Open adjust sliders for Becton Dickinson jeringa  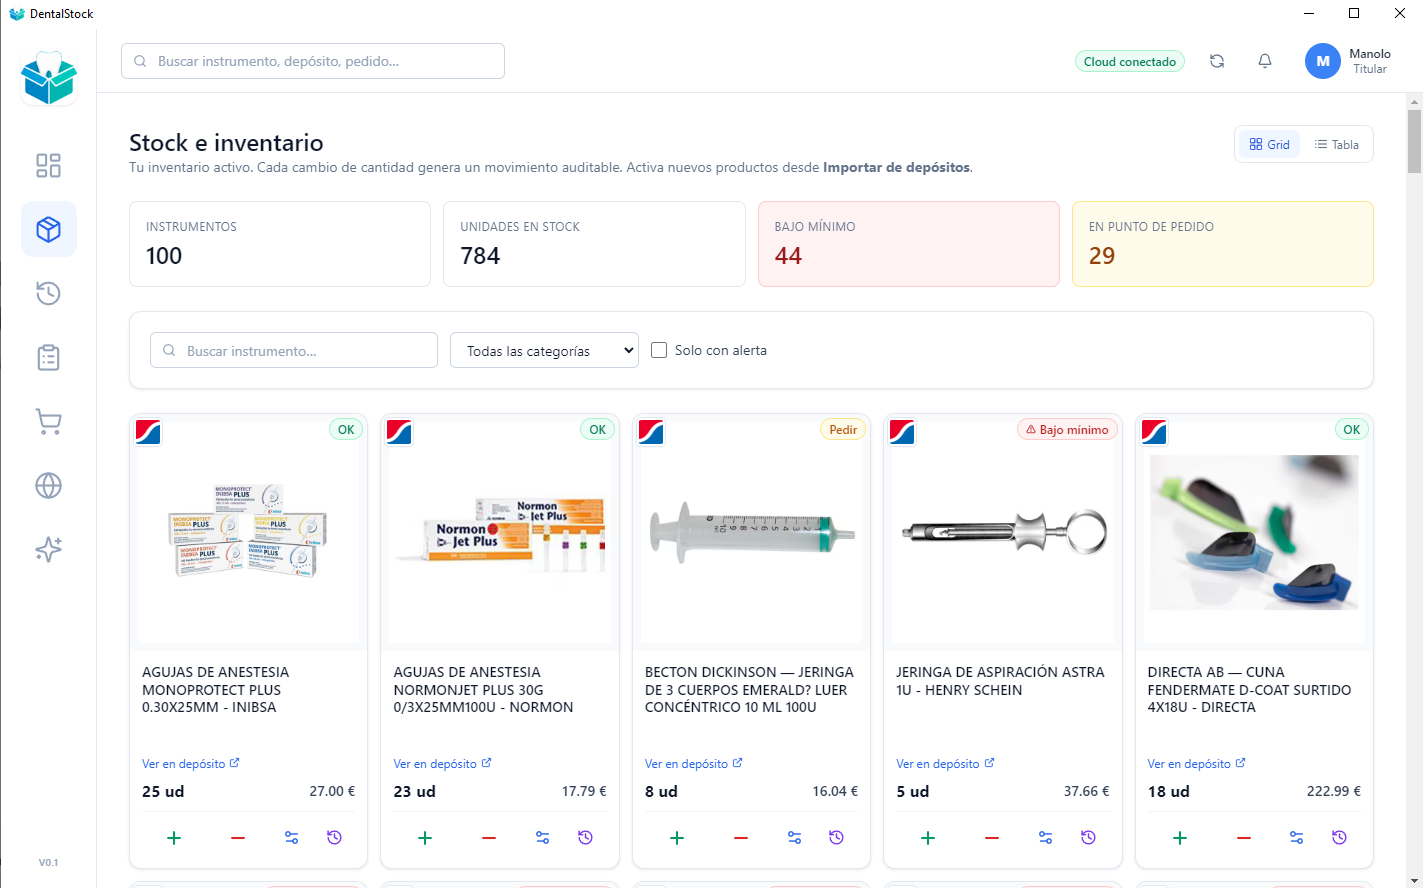pos(794,838)
